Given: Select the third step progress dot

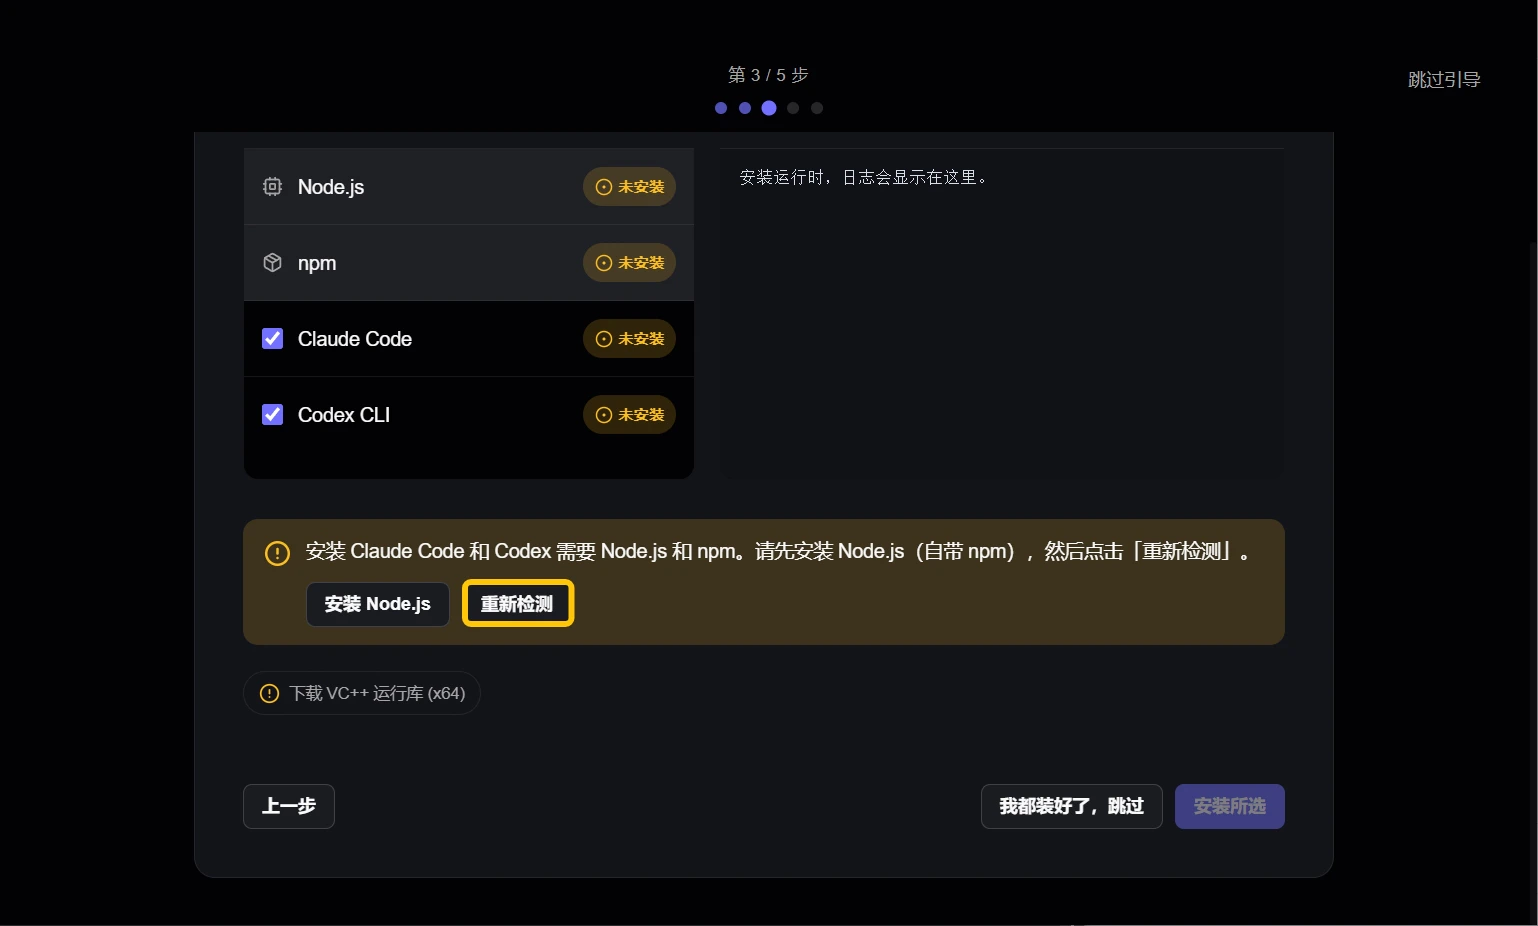Looking at the screenshot, I should (x=769, y=108).
